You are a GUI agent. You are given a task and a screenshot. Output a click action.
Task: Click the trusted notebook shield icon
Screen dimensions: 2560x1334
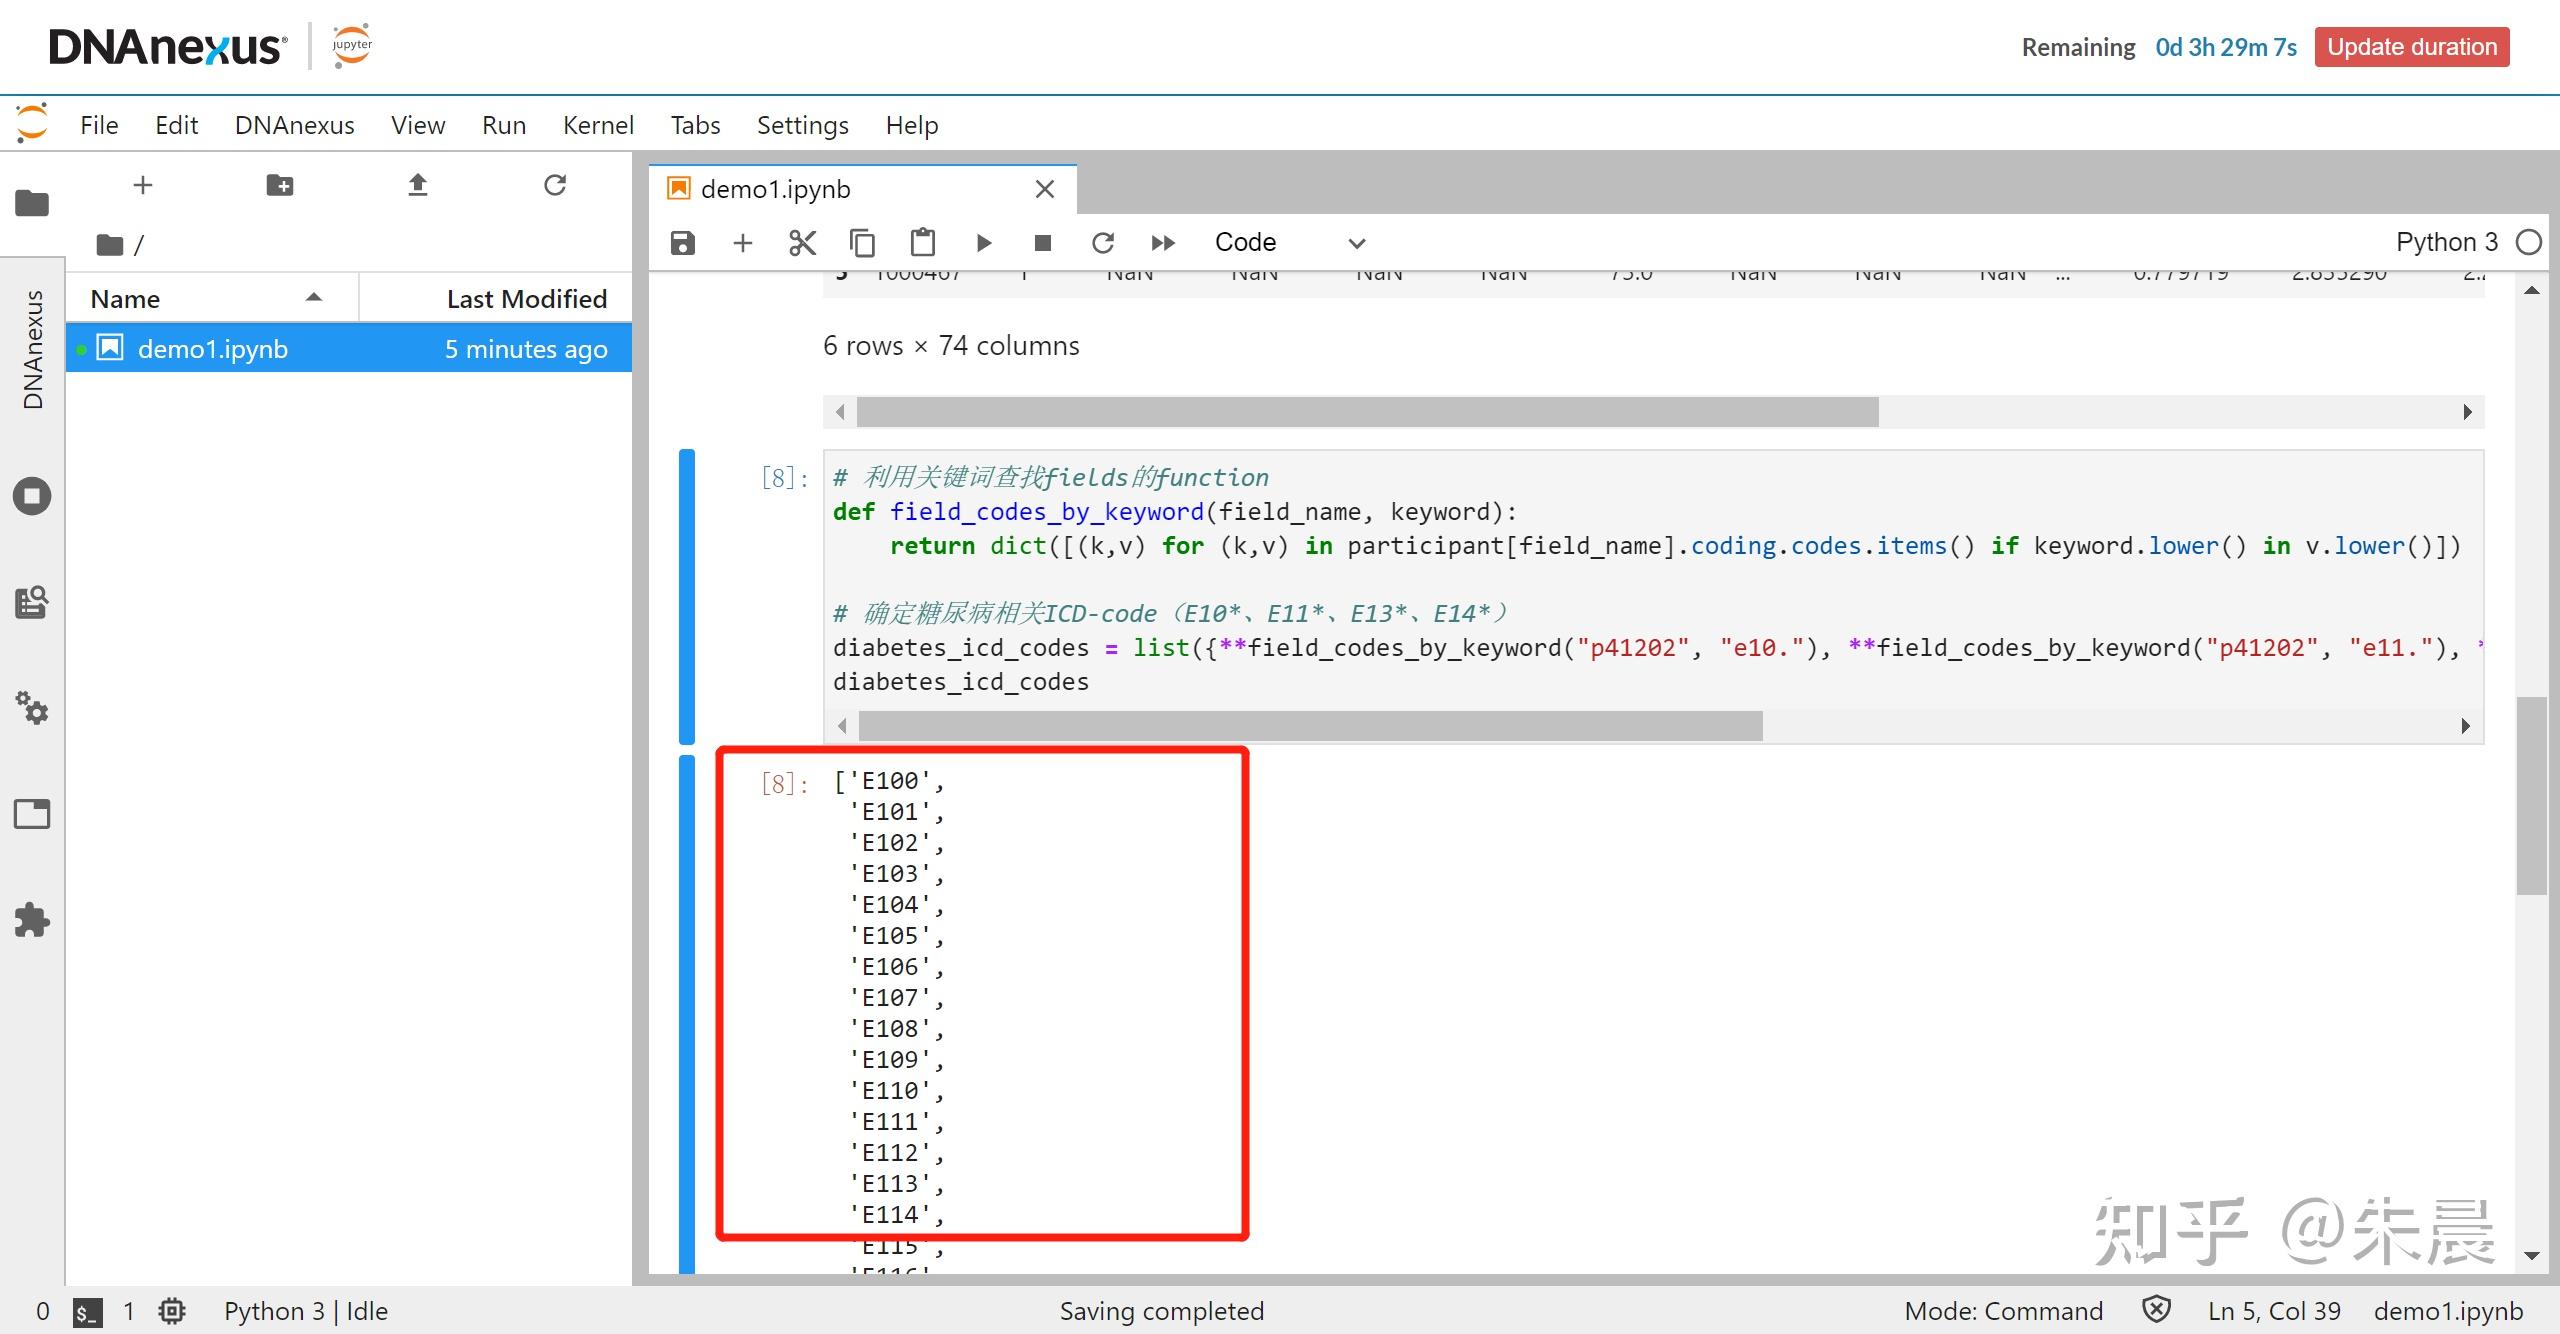pos(2157,1310)
